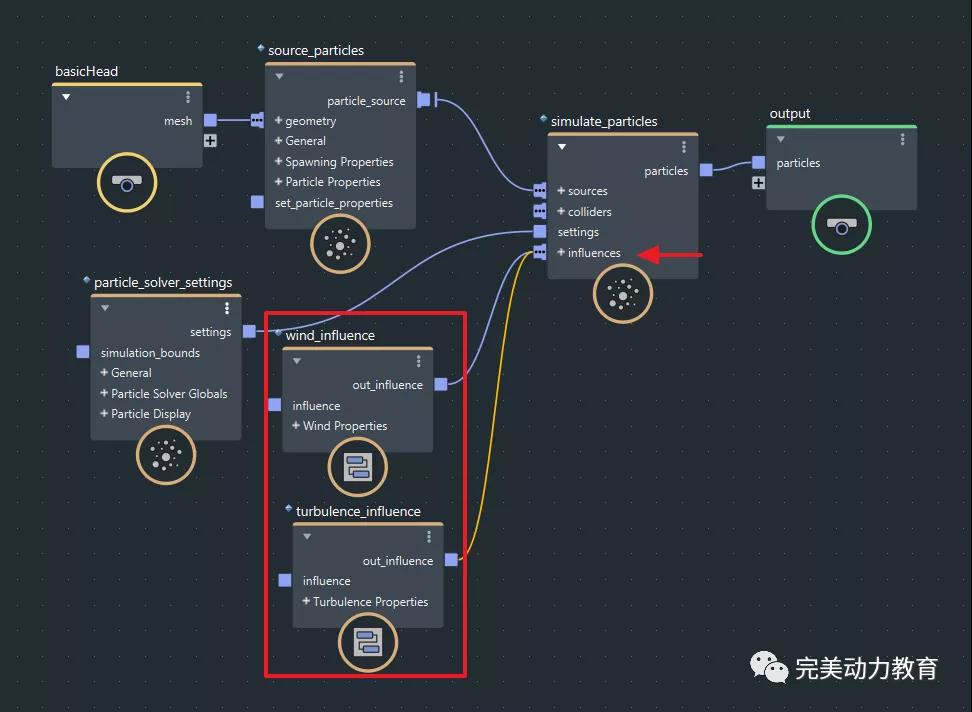Open the three-dot menu on the output node
The height and width of the screenshot is (712, 972).
point(902,139)
